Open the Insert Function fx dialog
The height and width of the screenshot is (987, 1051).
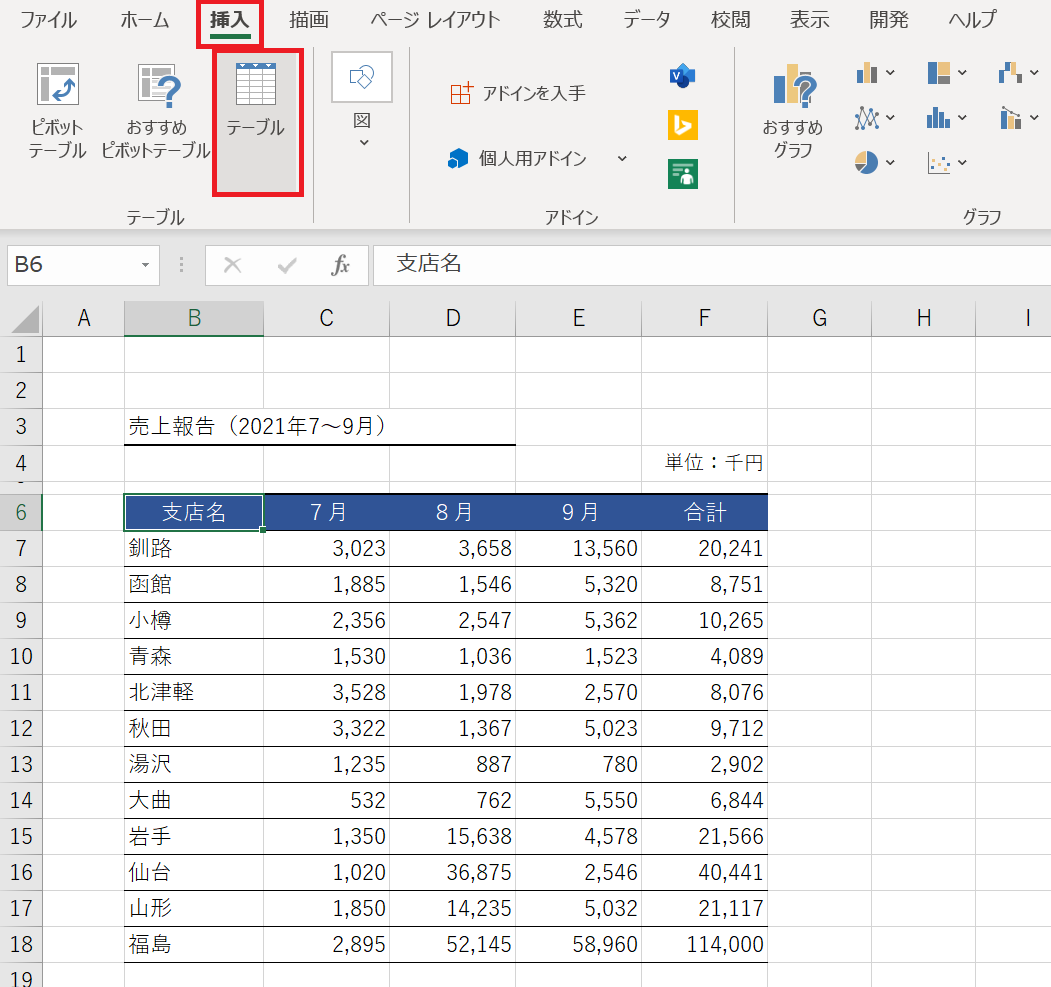(x=341, y=265)
